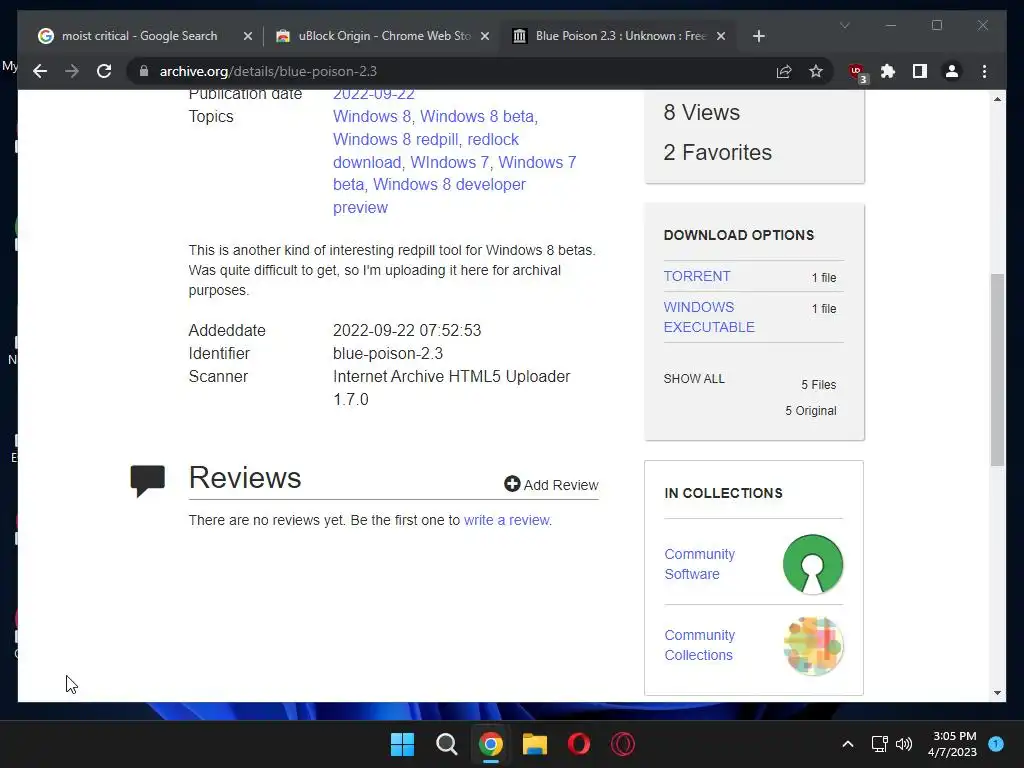Open site info via the padlock icon
This screenshot has width=1024, height=768.
pos(144,71)
